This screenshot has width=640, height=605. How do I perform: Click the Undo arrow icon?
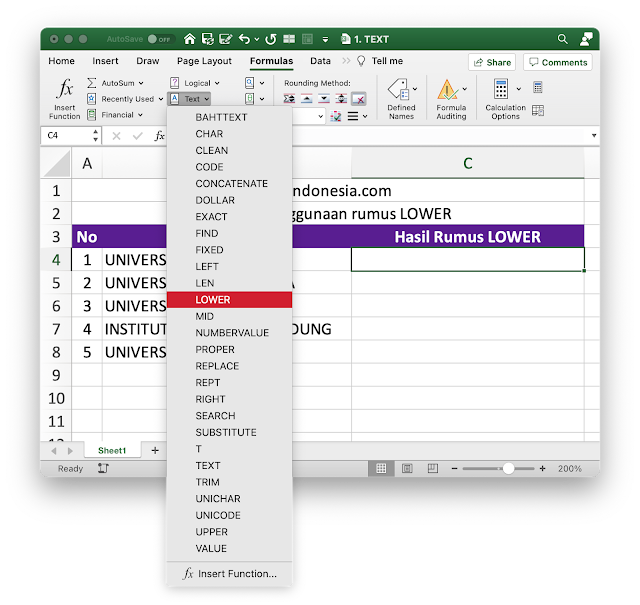click(244, 39)
